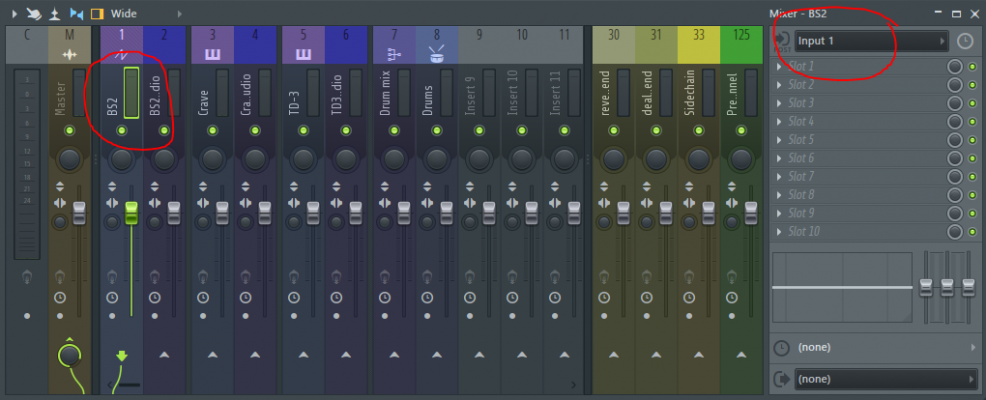Click the Master track waveform icon
The width and height of the screenshot is (986, 400).
click(69, 55)
